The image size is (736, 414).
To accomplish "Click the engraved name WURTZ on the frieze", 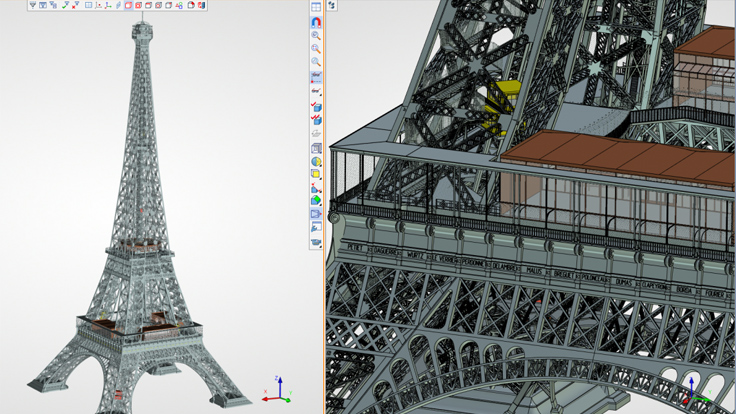I will pyautogui.click(x=415, y=256).
